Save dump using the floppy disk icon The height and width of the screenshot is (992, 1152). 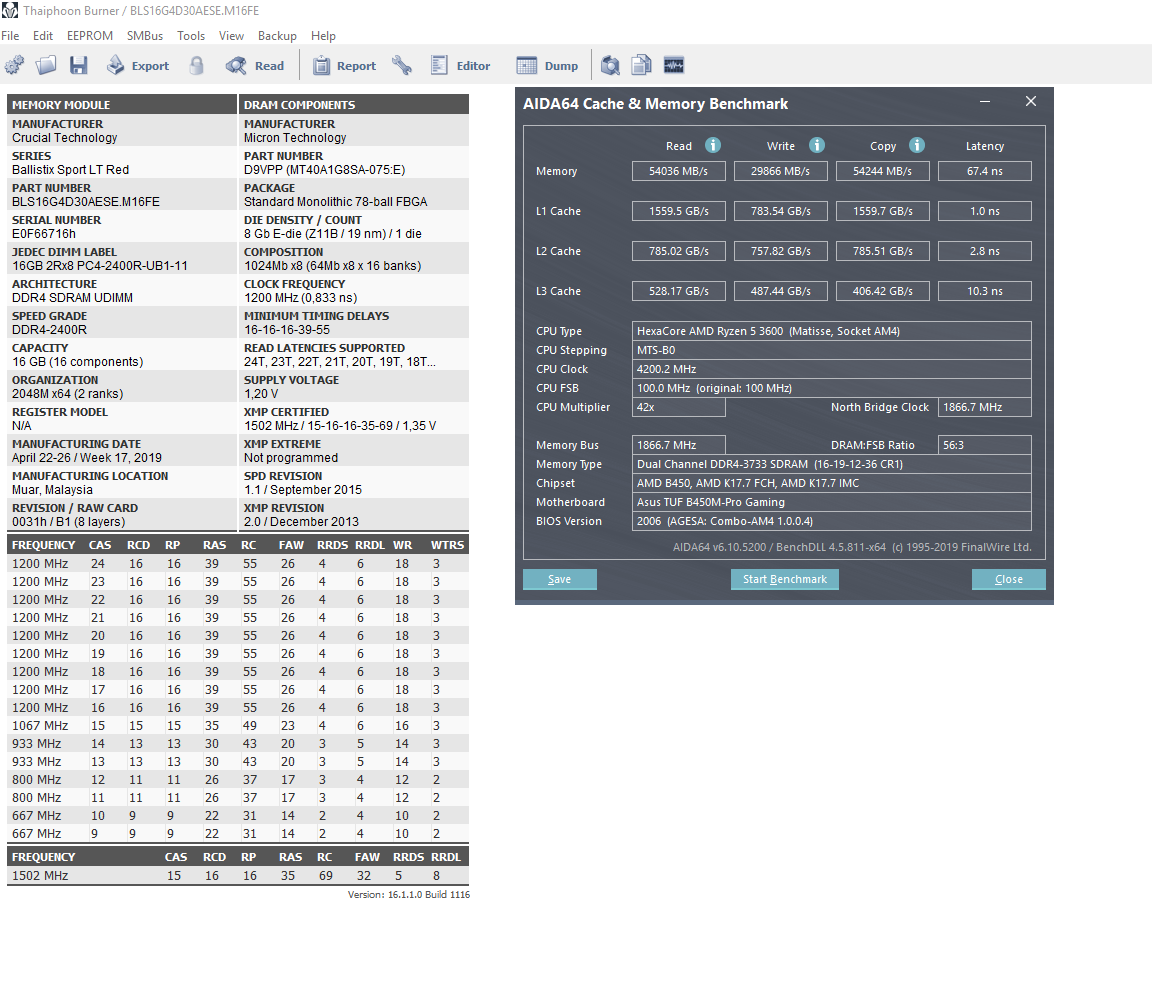click(79, 65)
